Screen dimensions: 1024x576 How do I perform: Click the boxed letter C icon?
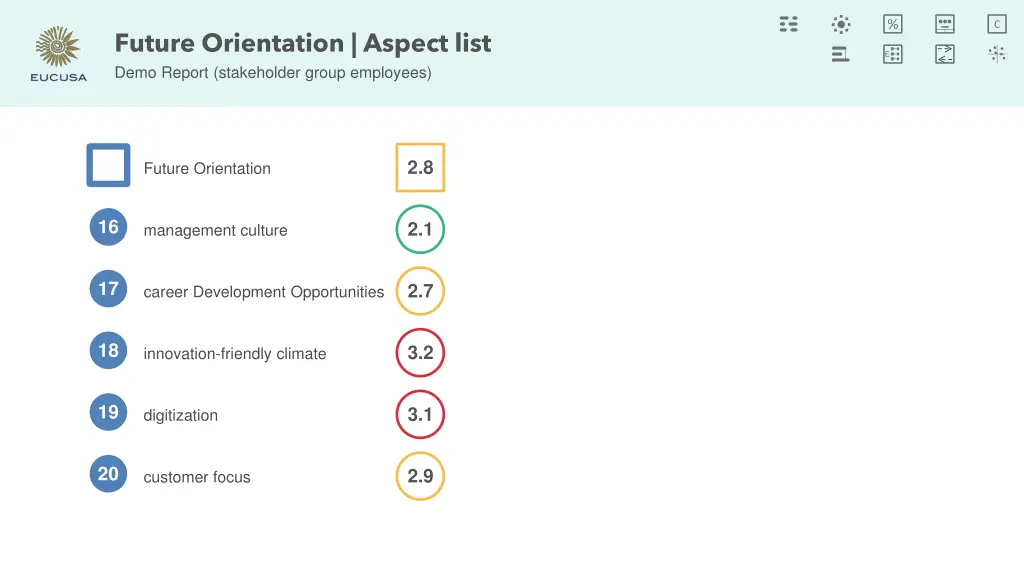(x=997, y=24)
